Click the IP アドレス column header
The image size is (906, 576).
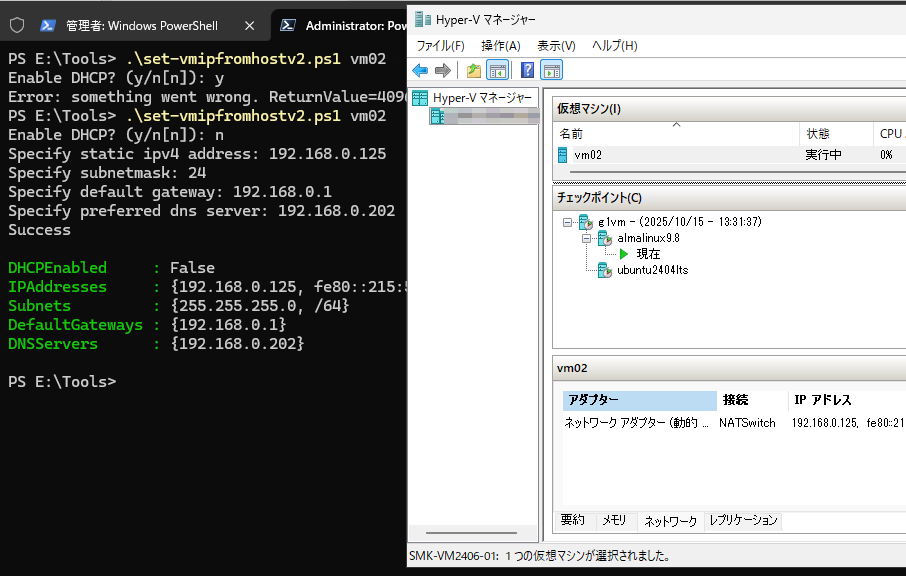(x=847, y=400)
